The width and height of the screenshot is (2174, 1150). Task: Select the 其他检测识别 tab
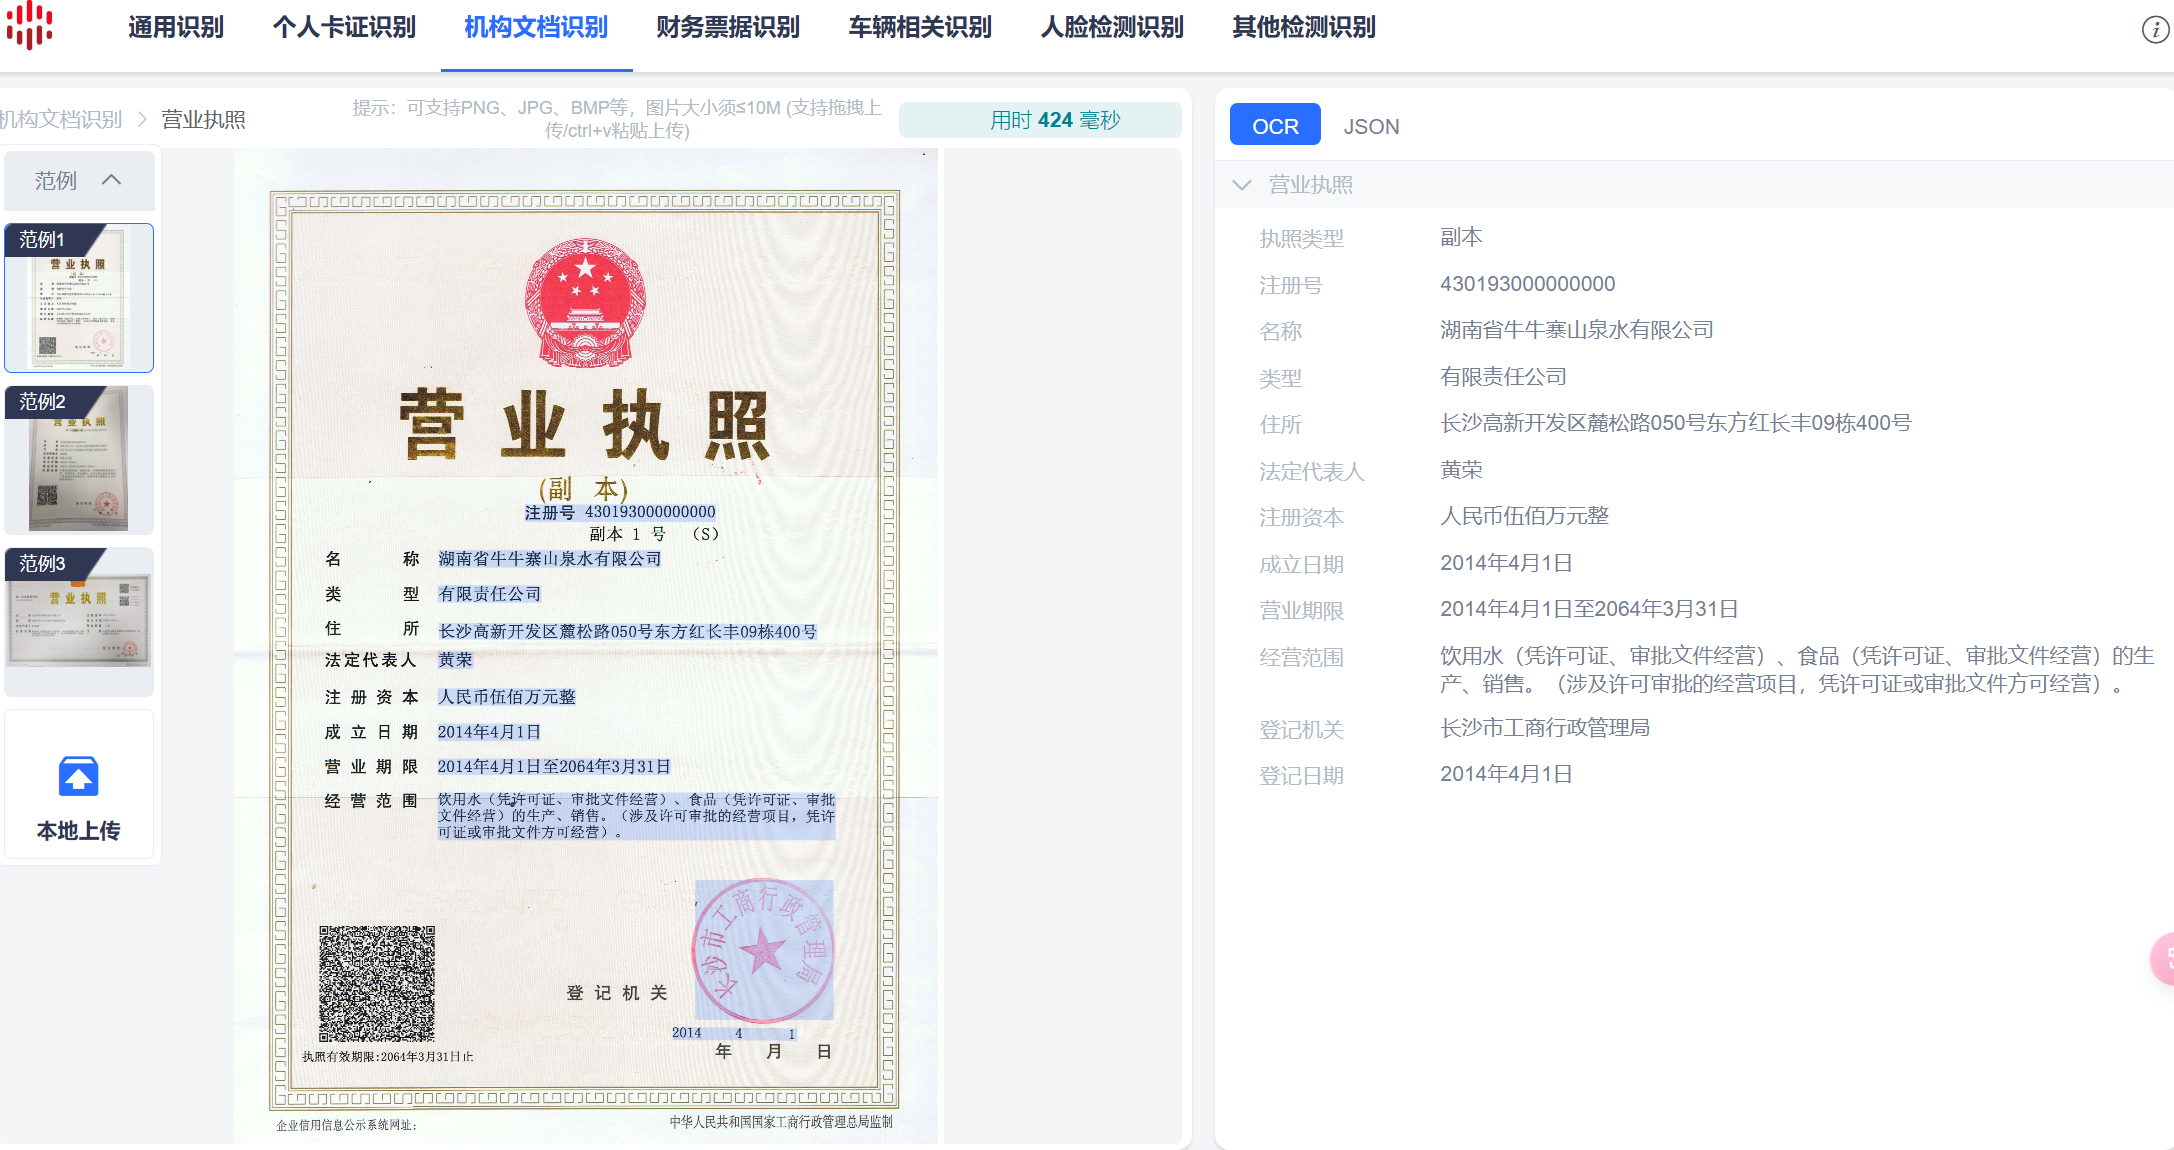[1304, 28]
